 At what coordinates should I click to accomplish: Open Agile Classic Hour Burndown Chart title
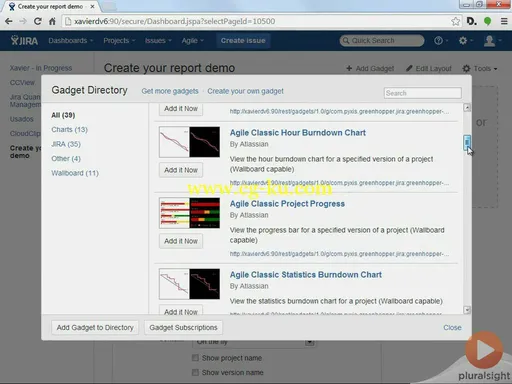click(x=298, y=133)
